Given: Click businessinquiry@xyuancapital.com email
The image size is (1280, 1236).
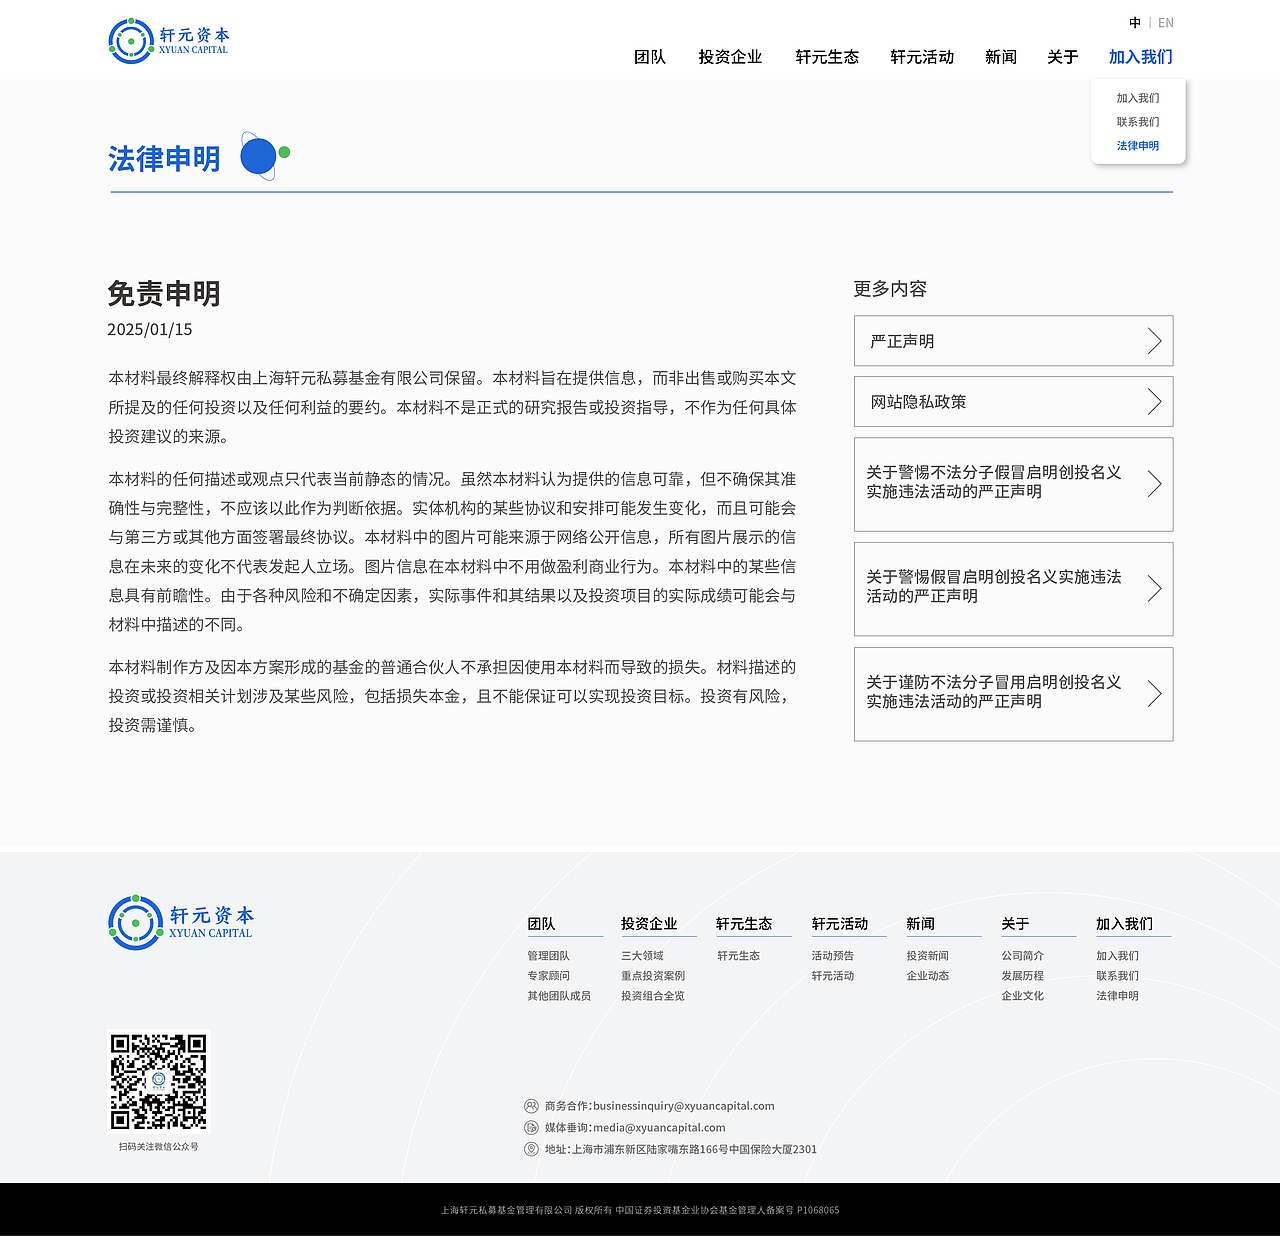Looking at the screenshot, I should [x=684, y=1106].
